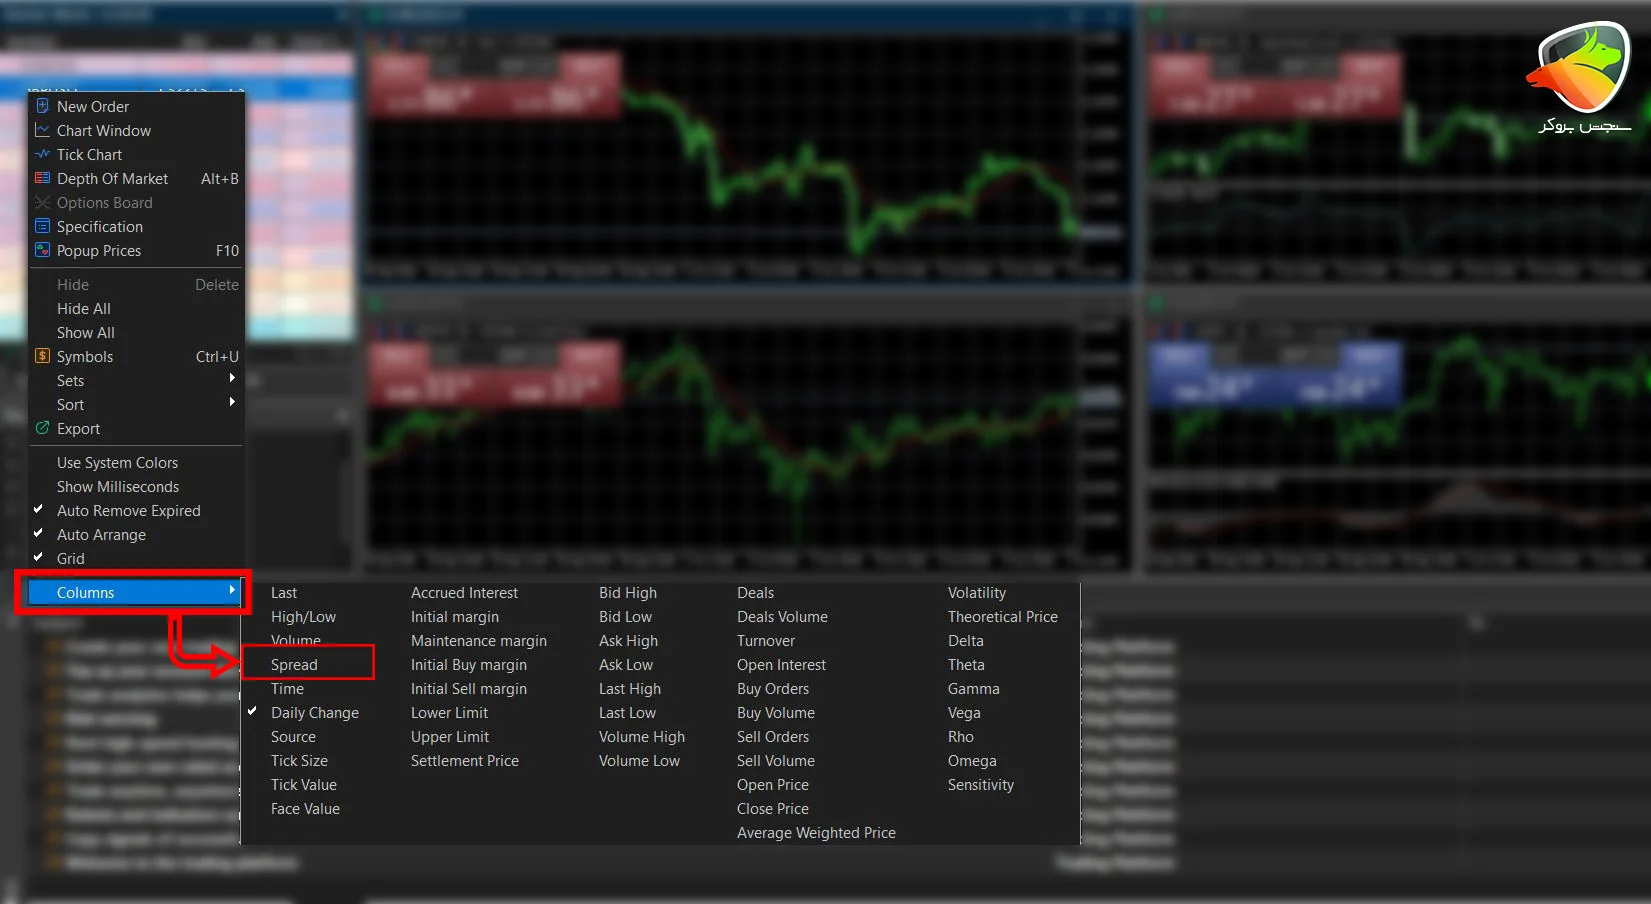Select the Sensitivity column
The image size is (1651, 904).
(981, 784)
